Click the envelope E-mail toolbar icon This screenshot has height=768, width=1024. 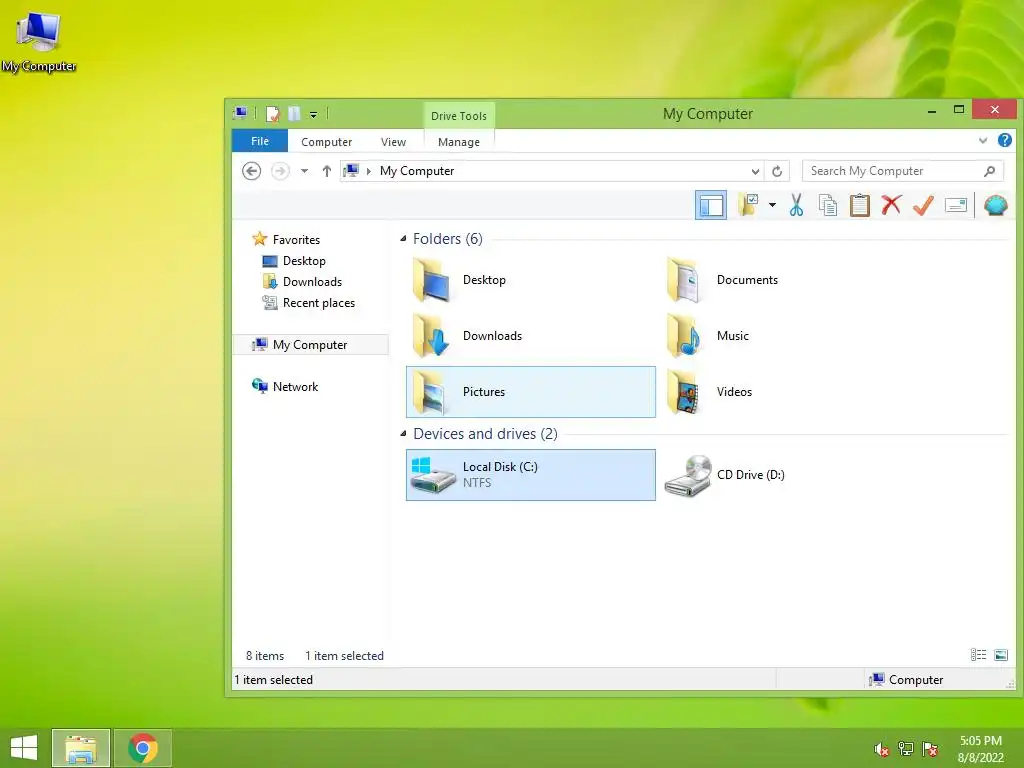[x=955, y=206]
